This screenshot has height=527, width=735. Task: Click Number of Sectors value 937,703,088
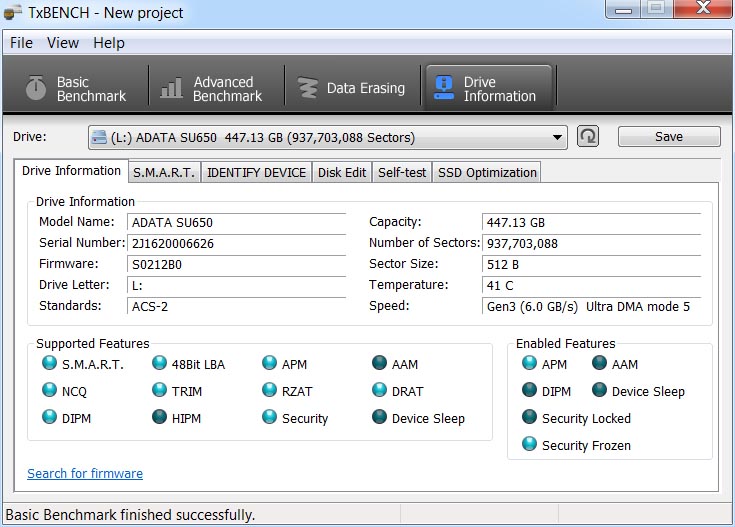[592, 243]
